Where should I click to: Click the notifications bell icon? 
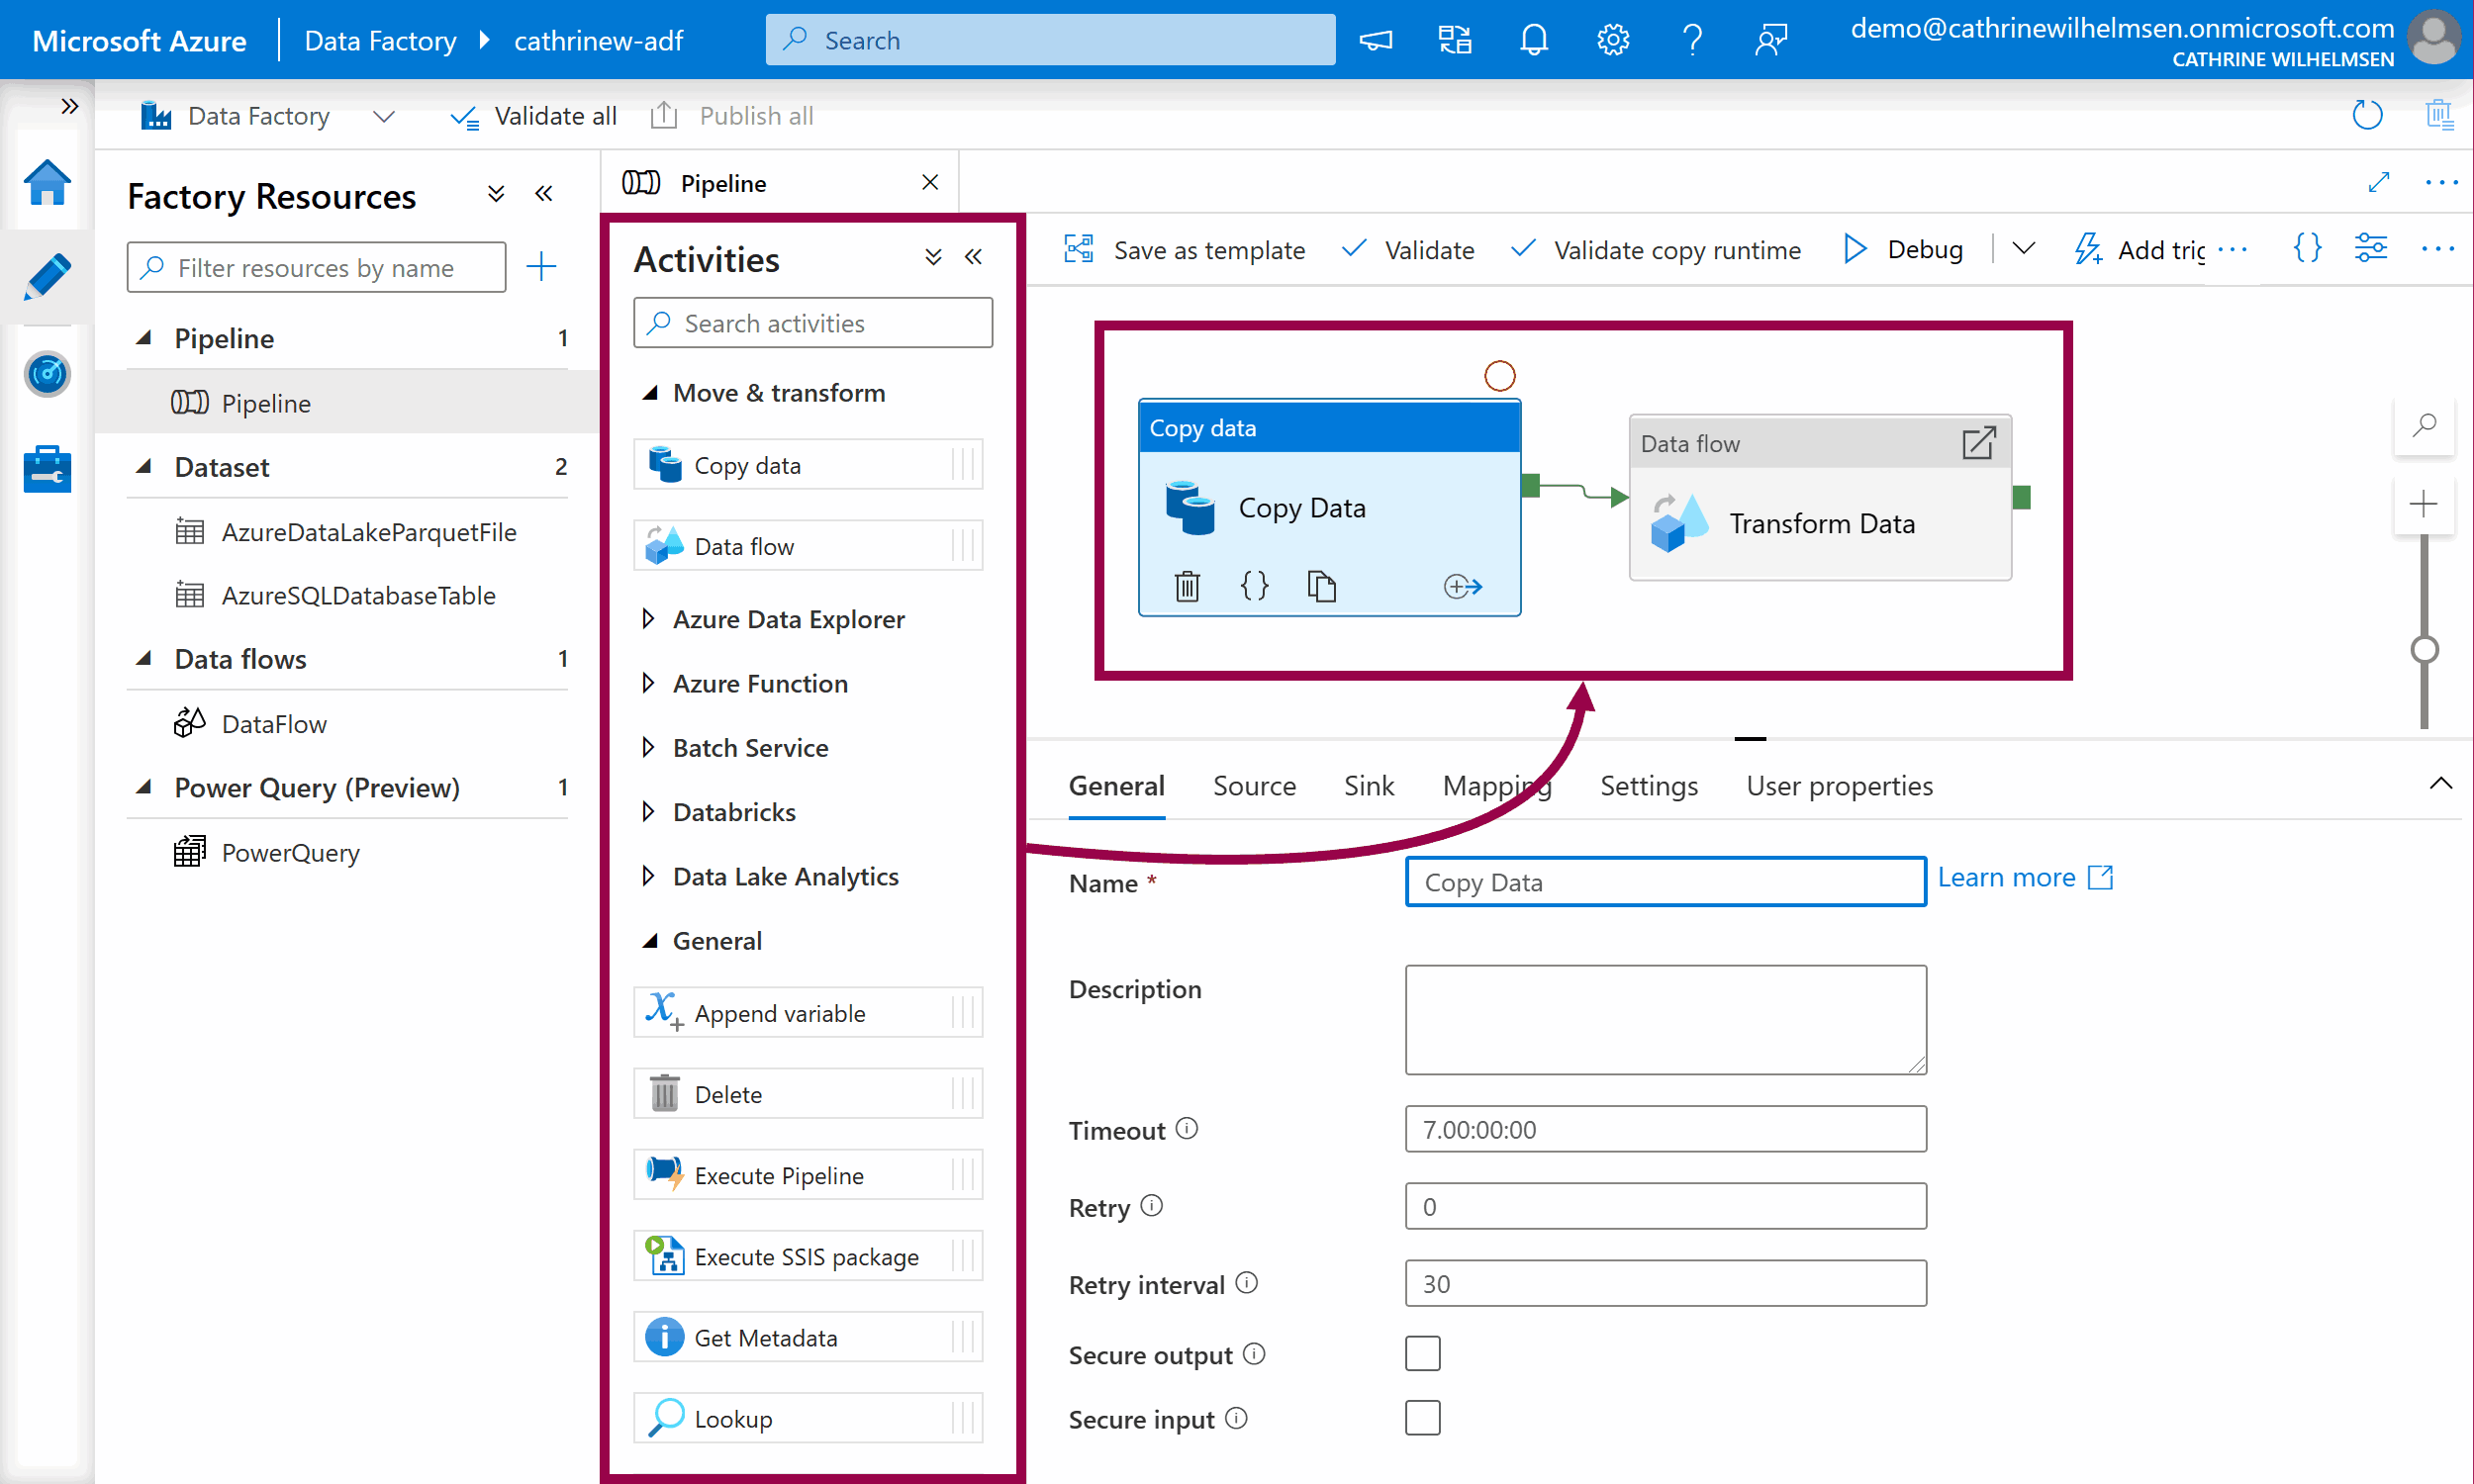coord(1533,40)
